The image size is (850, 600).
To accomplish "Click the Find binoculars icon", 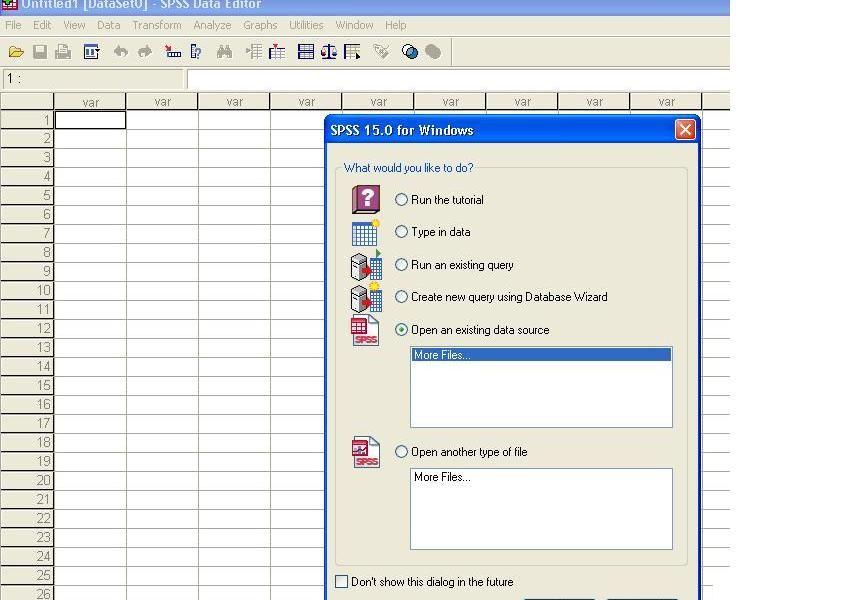I will coord(224,52).
